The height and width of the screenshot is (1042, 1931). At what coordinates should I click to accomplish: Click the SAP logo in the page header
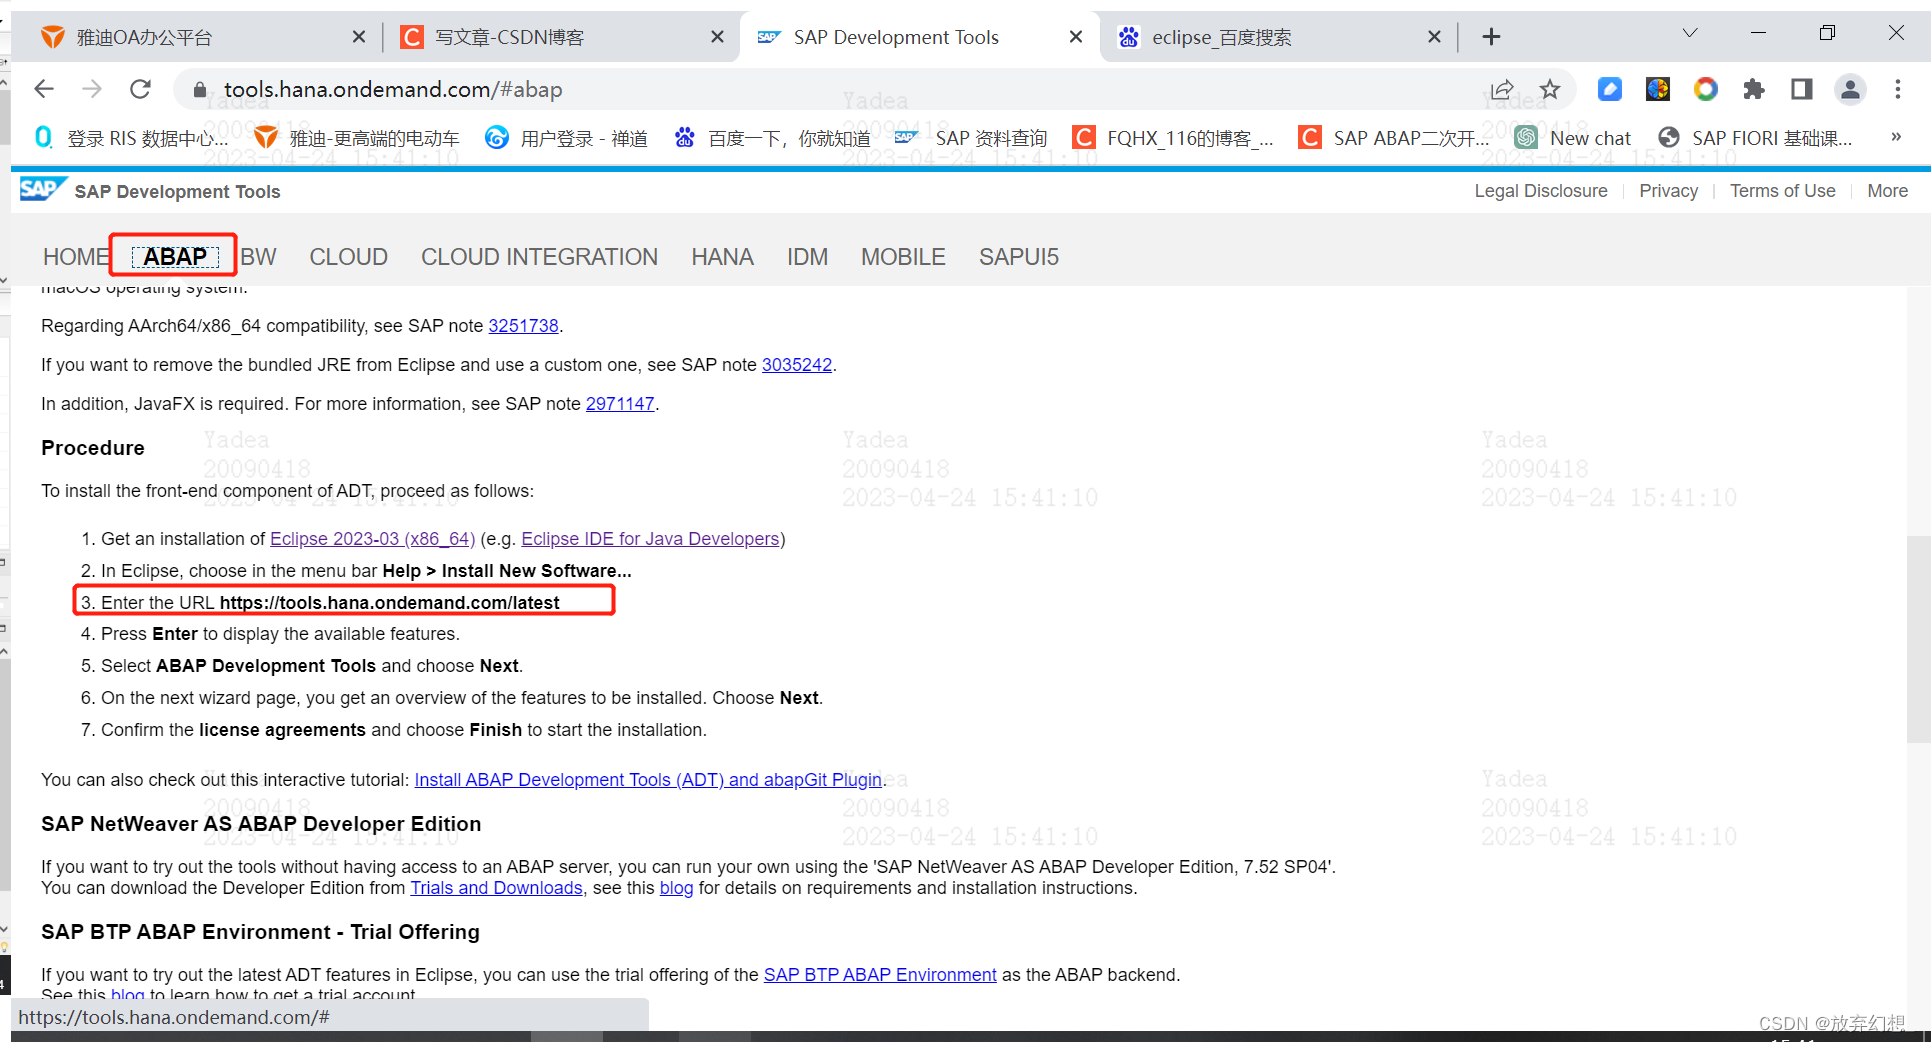click(43, 190)
